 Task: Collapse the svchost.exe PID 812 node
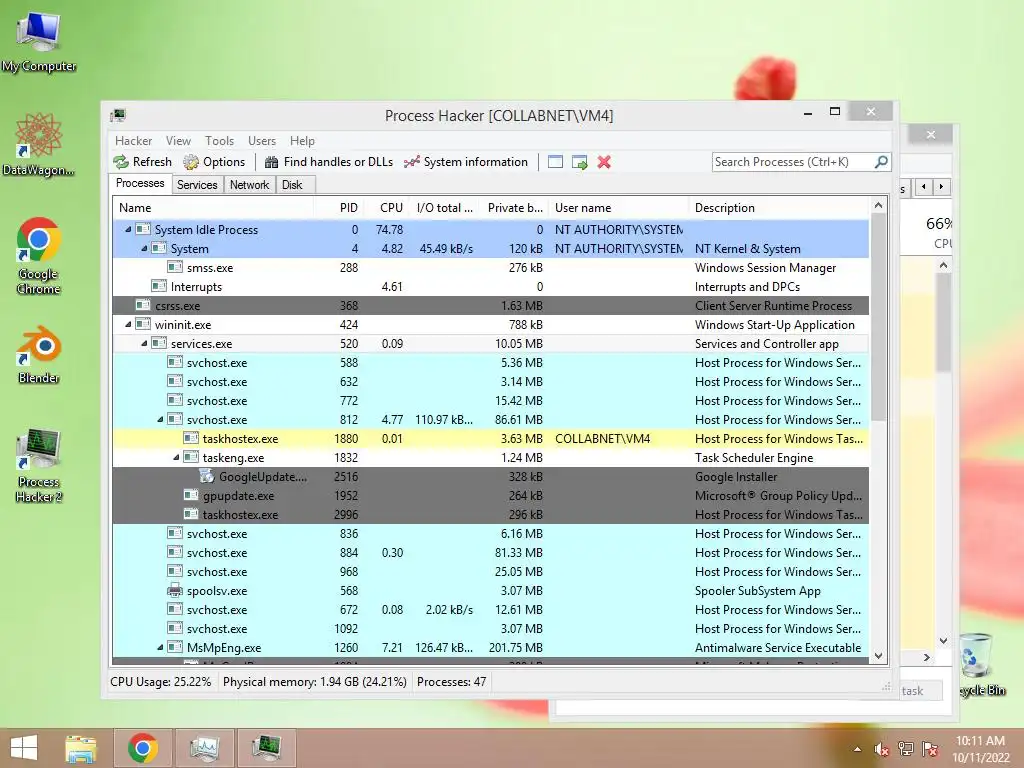(160, 419)
